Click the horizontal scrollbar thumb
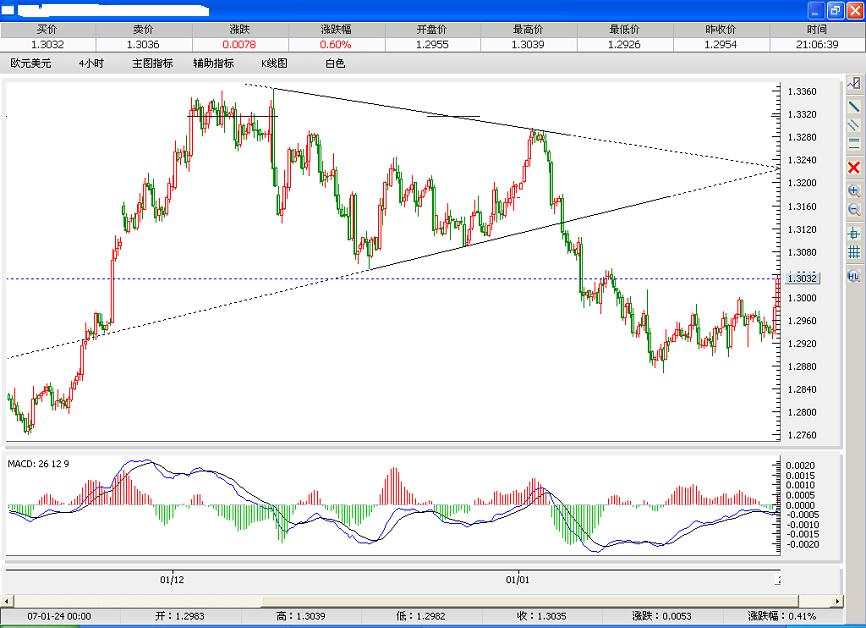This screenshot has width=866, height=628. click(530, 601)
